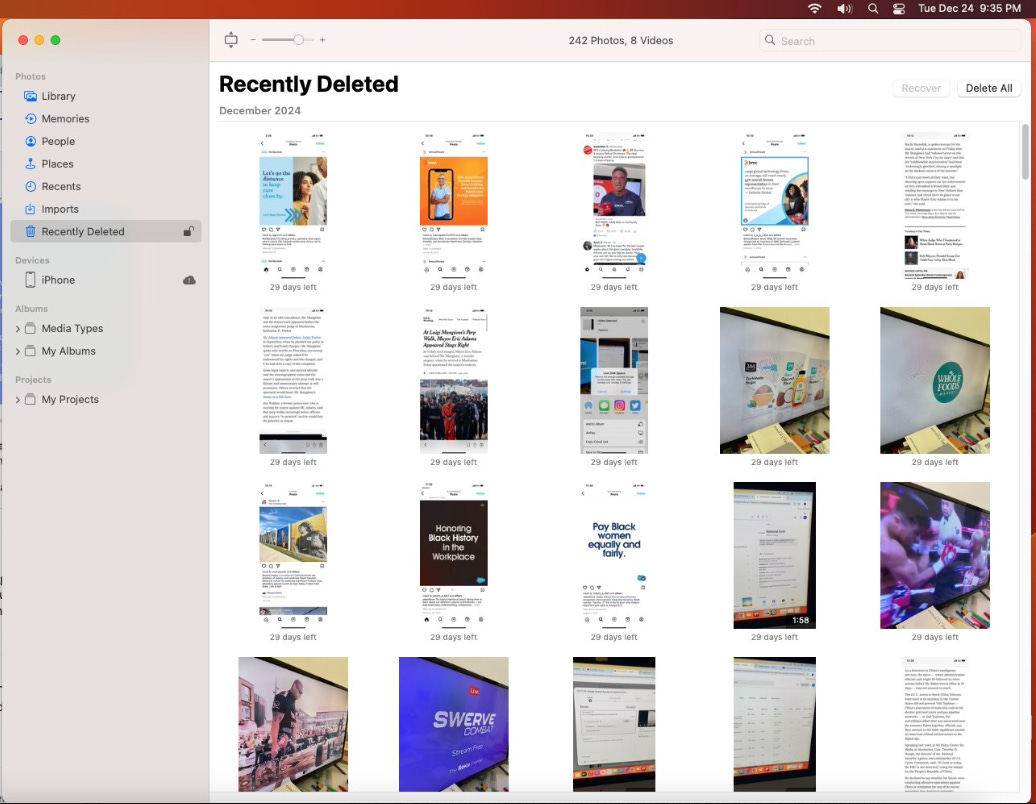The width and height of the screenshot is (1036, 804).
Task: Expand the Media Types album group
Action: pos(18,328)
